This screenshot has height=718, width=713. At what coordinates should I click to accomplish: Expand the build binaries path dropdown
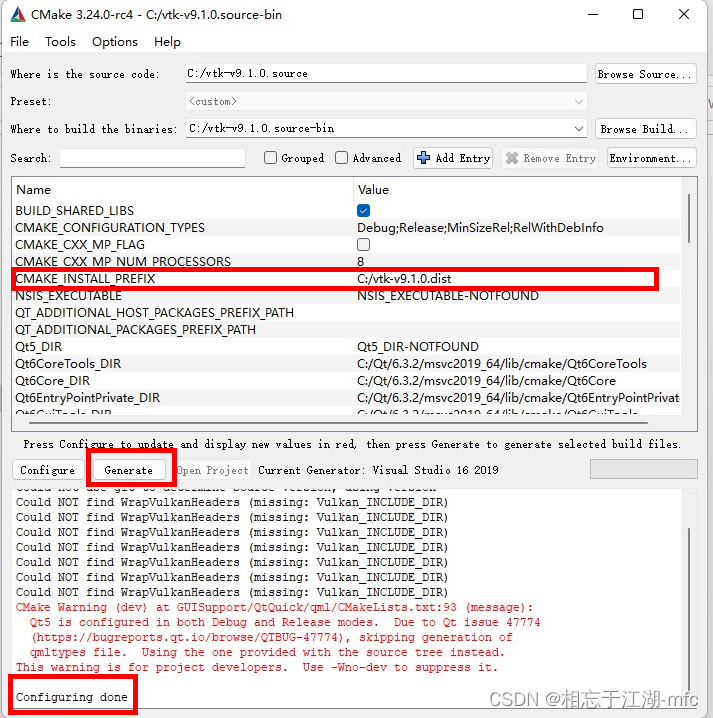click(579, 129)
